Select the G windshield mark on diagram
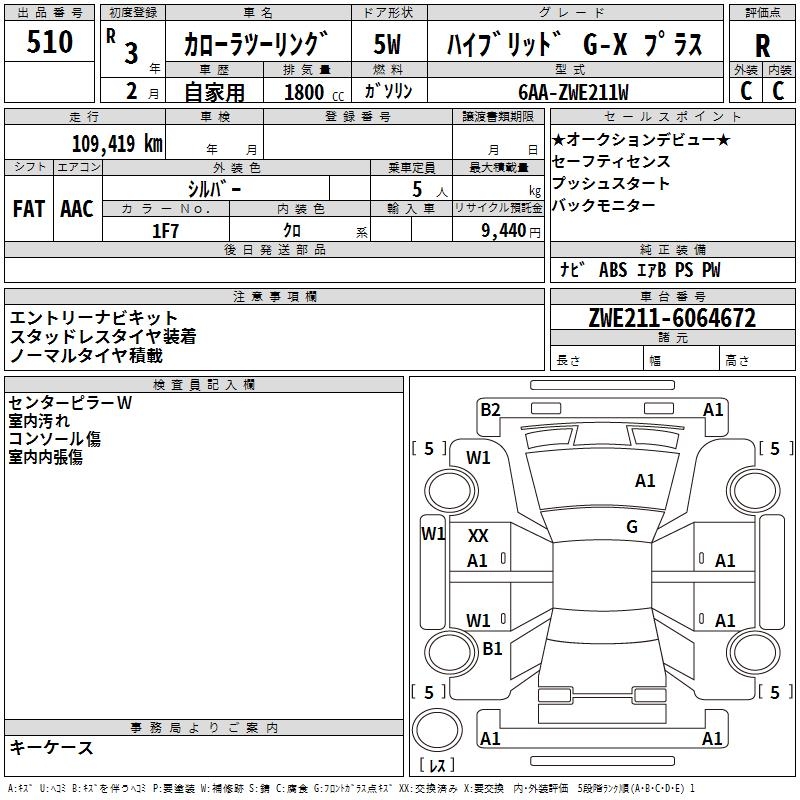 (632, 527)
